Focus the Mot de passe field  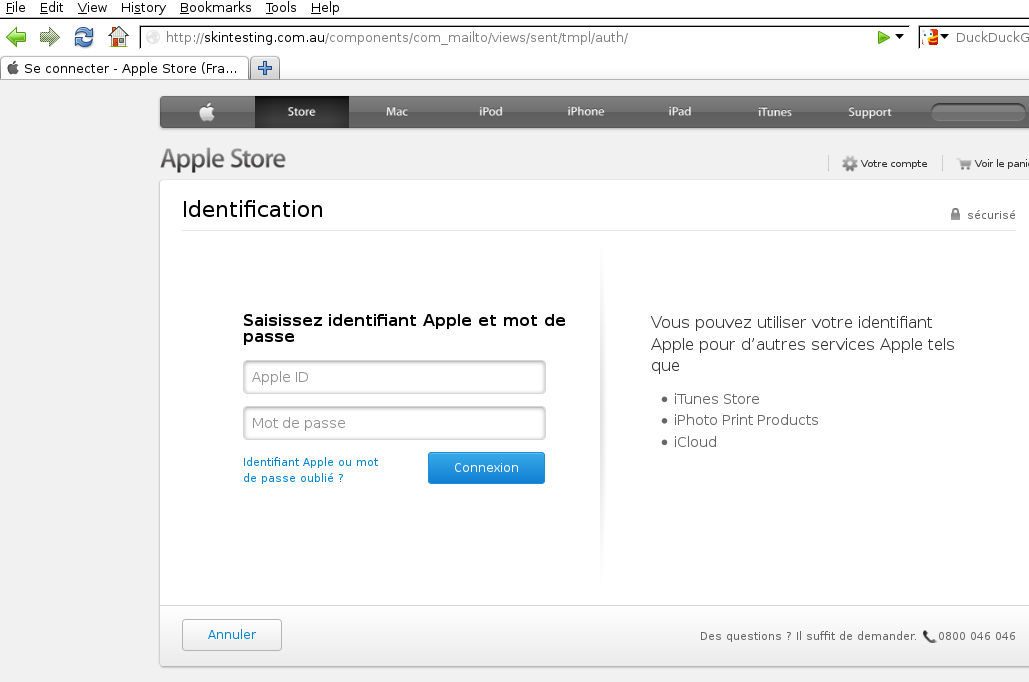[394, 423]
